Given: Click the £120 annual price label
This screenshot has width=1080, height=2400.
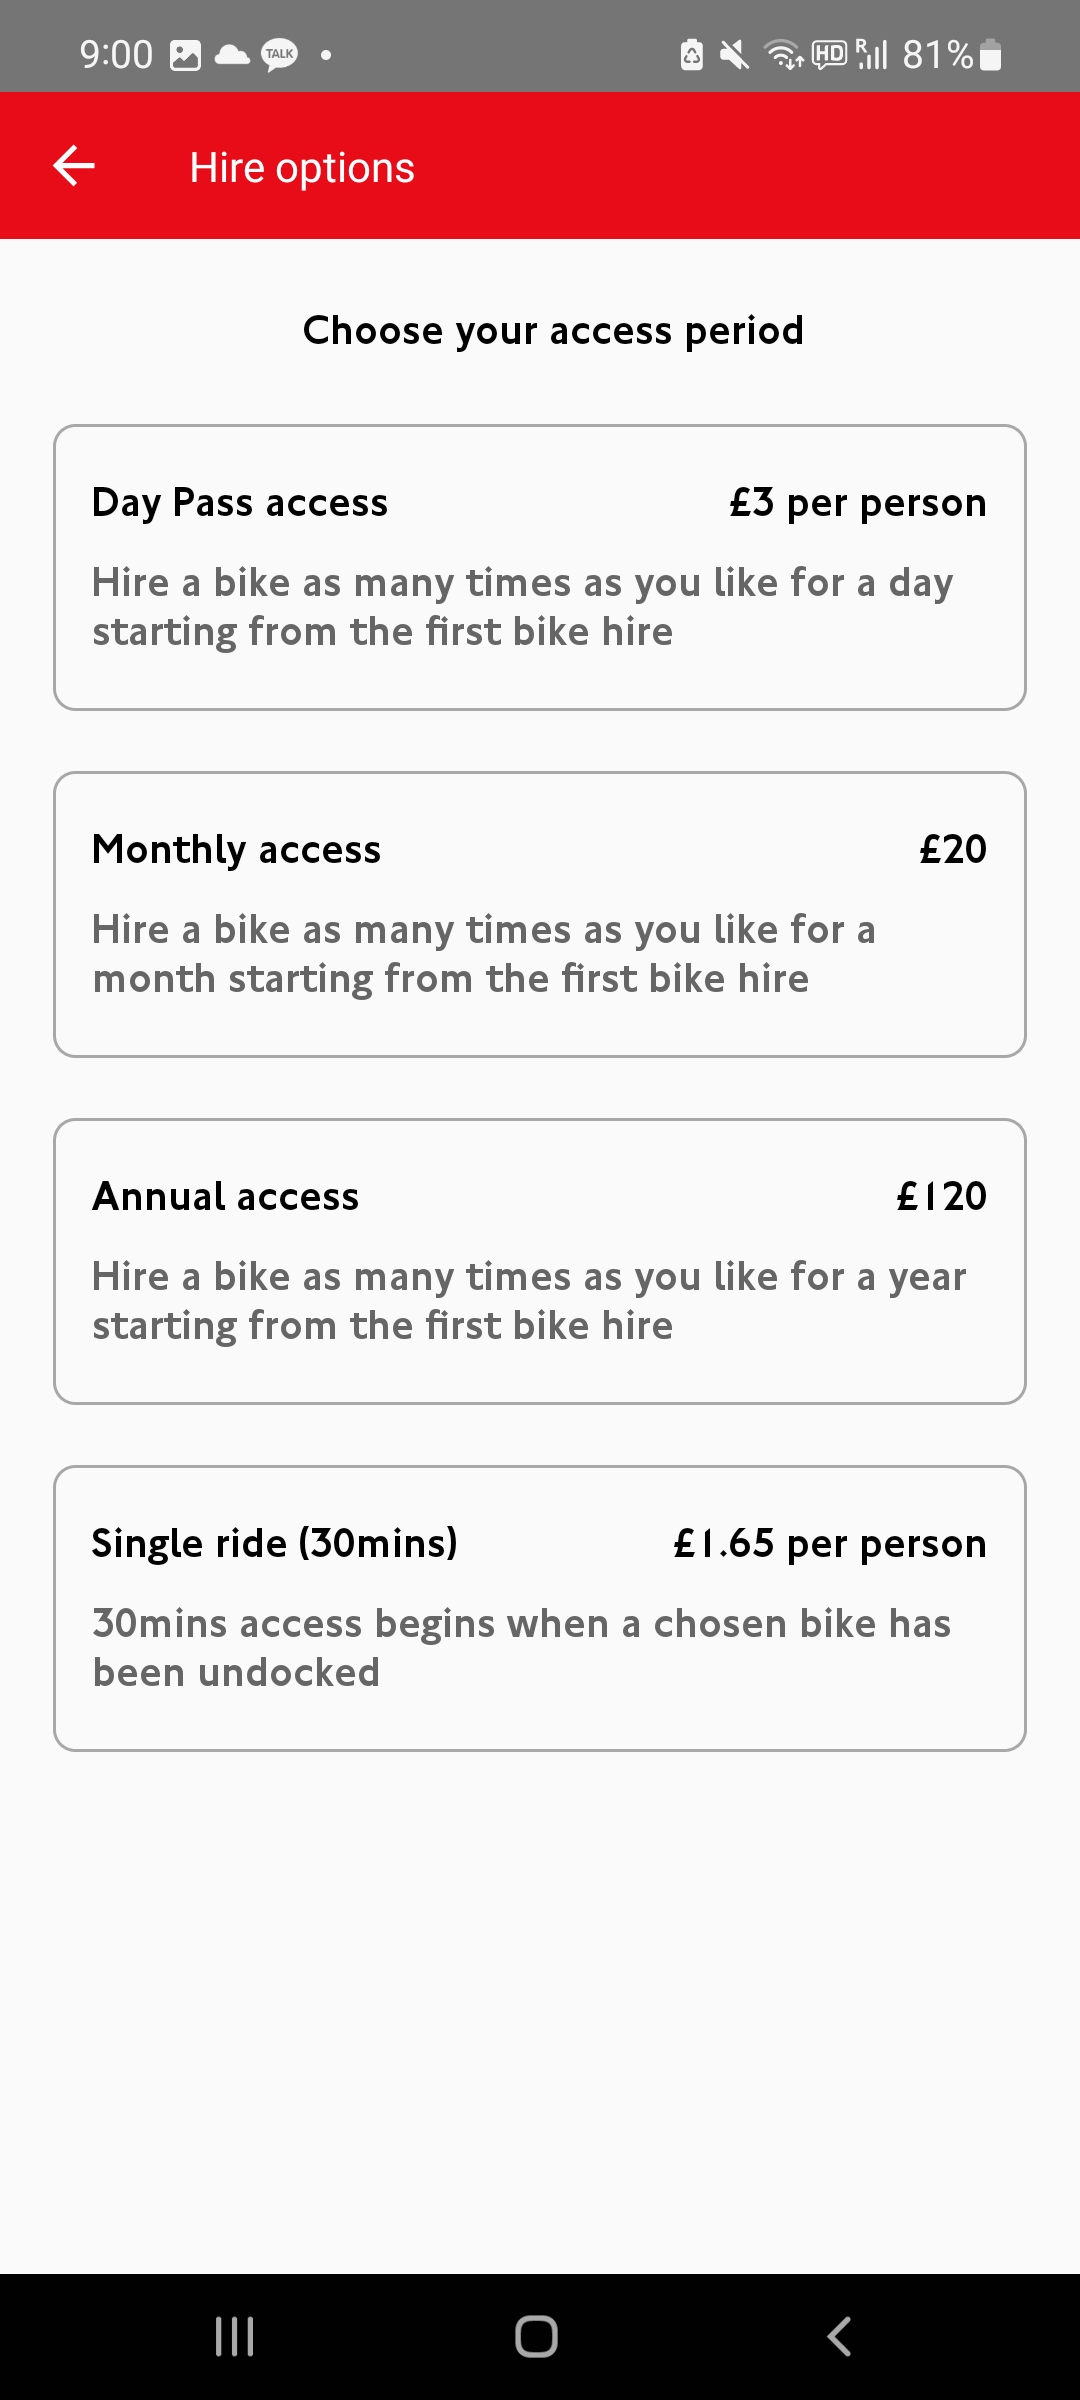Looking at the screenshot, I should [x=942, y=1196].
